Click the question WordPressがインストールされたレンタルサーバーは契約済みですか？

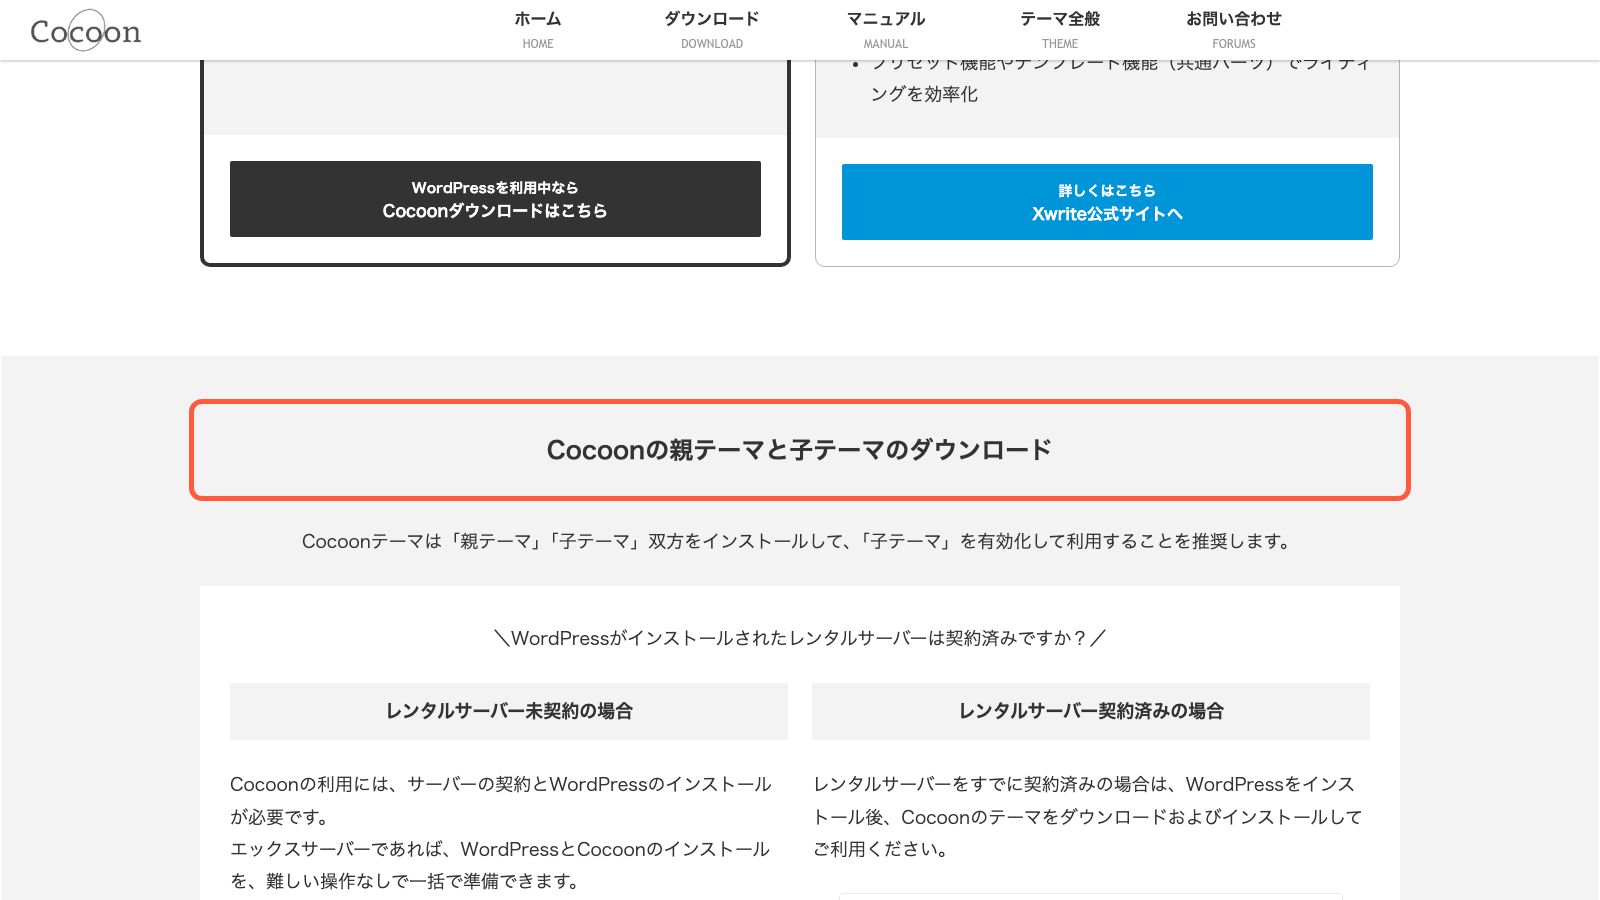pos(800,638)
